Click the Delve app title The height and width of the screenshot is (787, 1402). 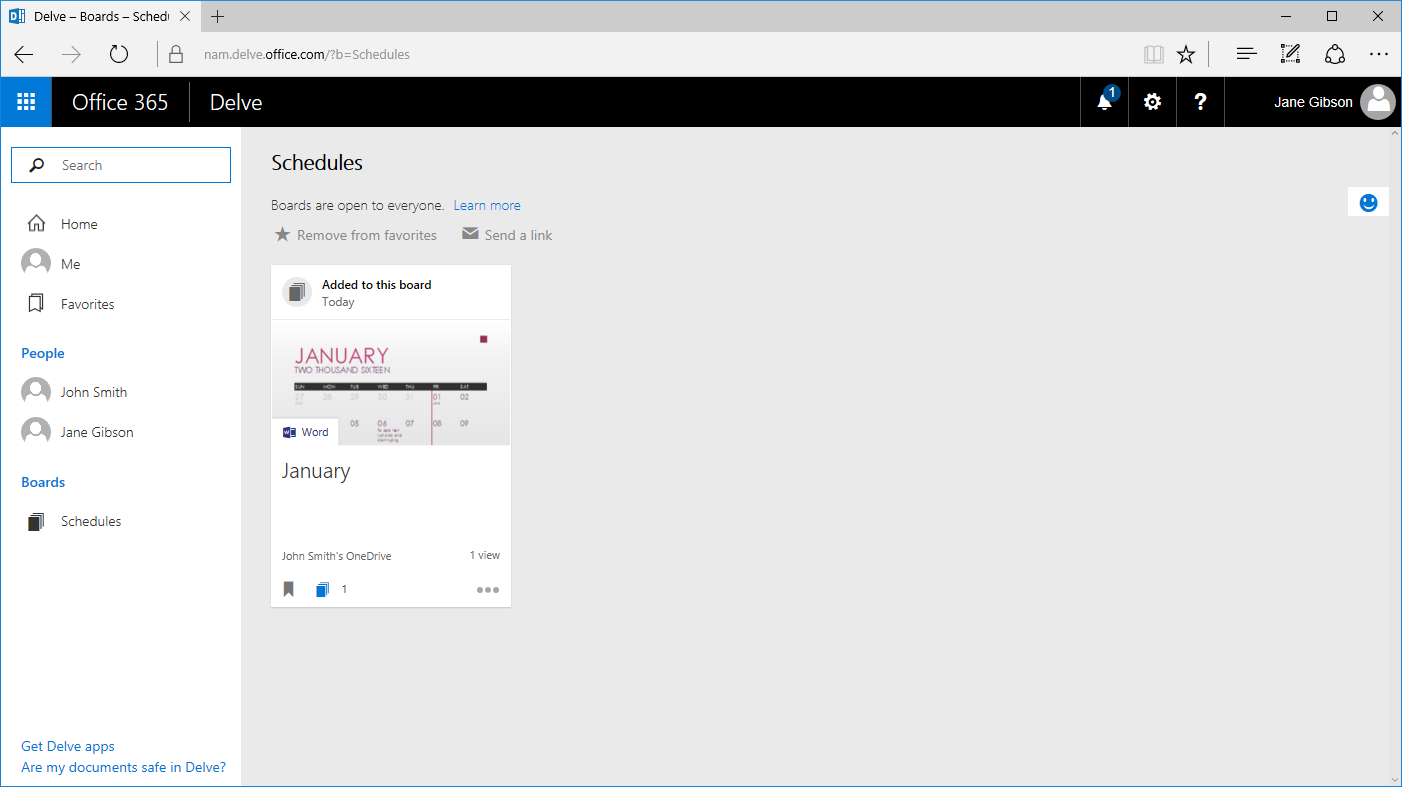tap(236, 102)
